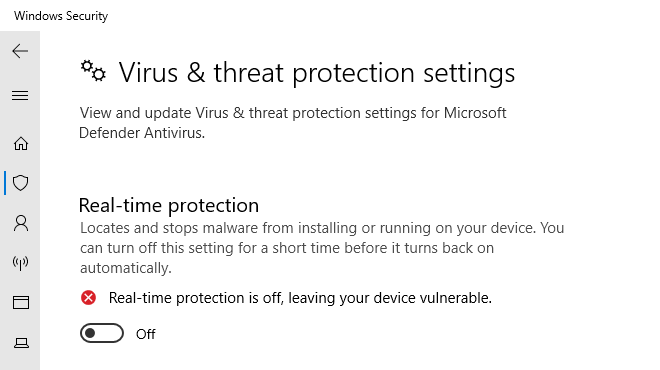Click the Real-time protection section heading

[169, 205]
